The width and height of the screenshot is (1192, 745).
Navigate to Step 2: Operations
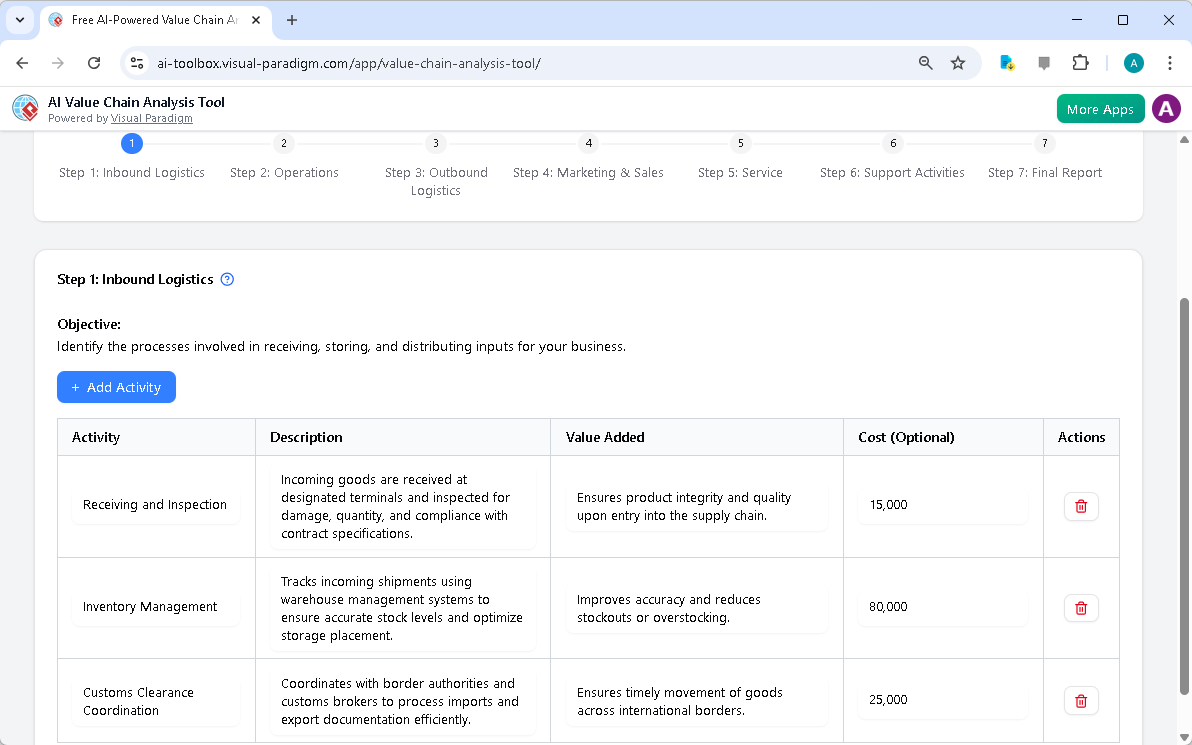click(x=284, y=172)
